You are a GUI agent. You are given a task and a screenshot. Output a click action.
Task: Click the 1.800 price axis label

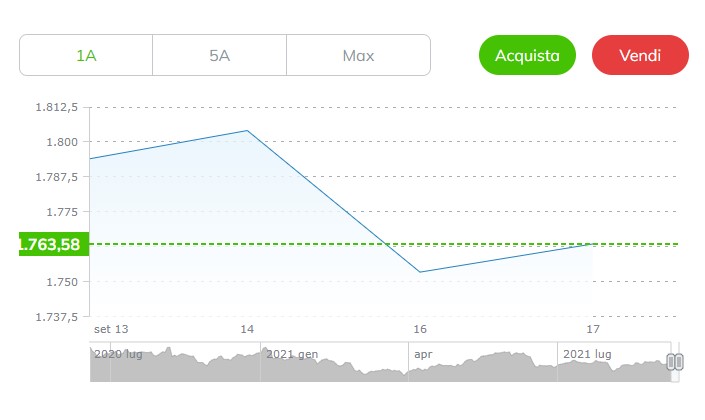click(62, 142)
